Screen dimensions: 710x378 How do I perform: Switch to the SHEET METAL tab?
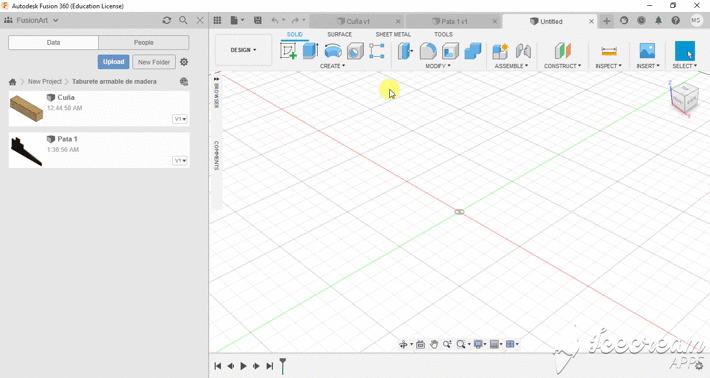[393, 34]
